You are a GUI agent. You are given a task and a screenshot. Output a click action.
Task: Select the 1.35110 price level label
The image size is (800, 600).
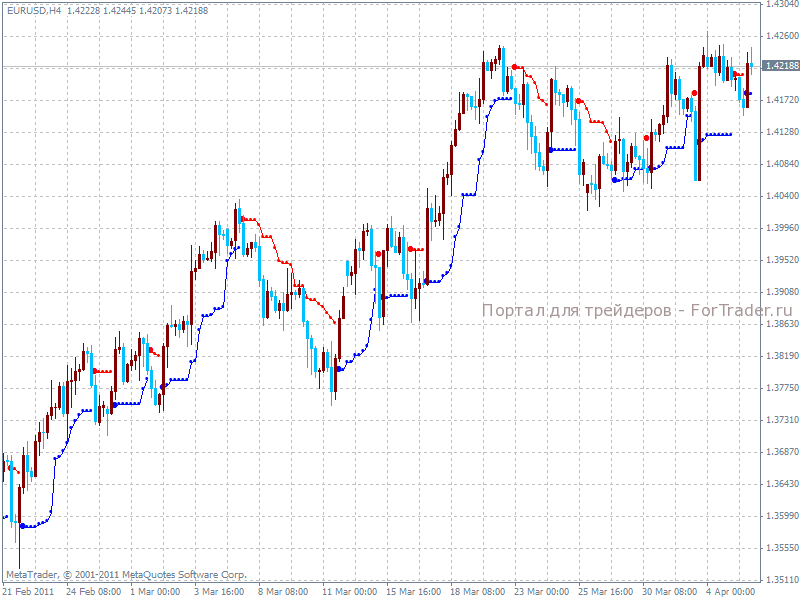[x=782, y=580]
